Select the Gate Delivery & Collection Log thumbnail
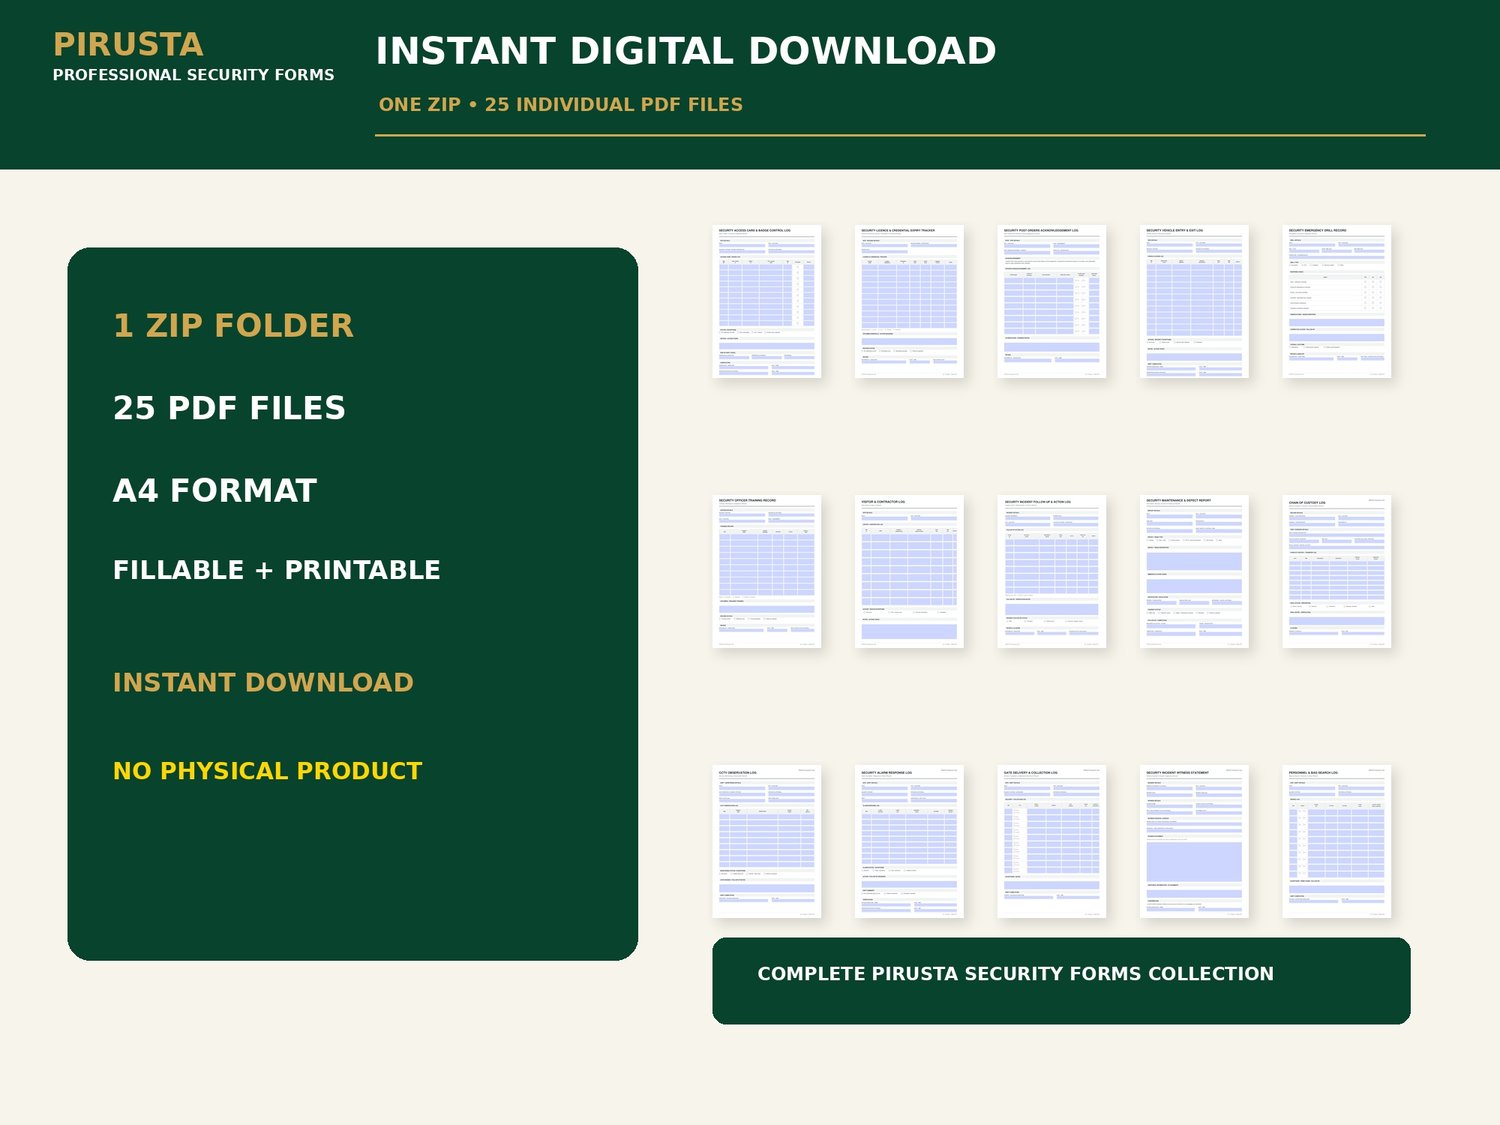Image resolution: width=1500 pixels, height=1125 pixels. tap(1052, 841)
